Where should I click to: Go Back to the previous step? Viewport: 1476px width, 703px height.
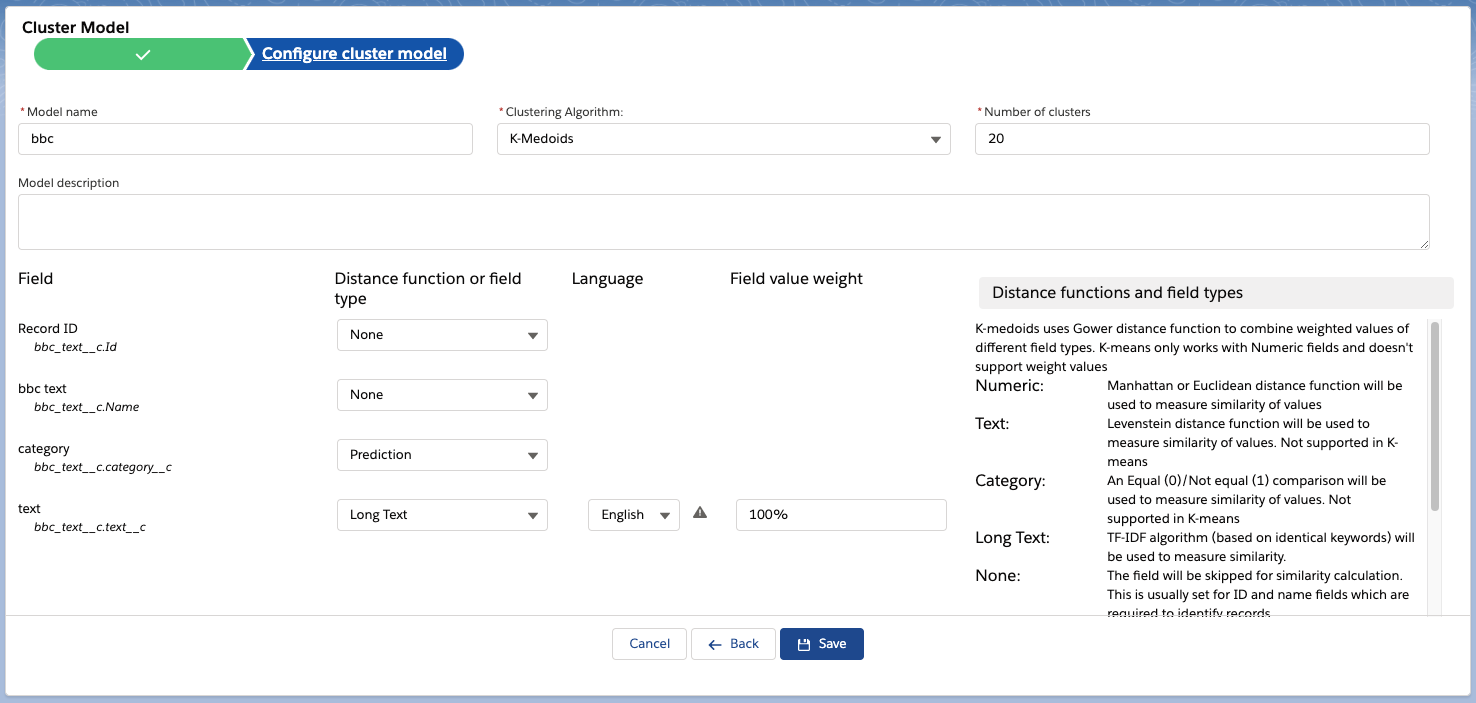[x=733, y=644]
